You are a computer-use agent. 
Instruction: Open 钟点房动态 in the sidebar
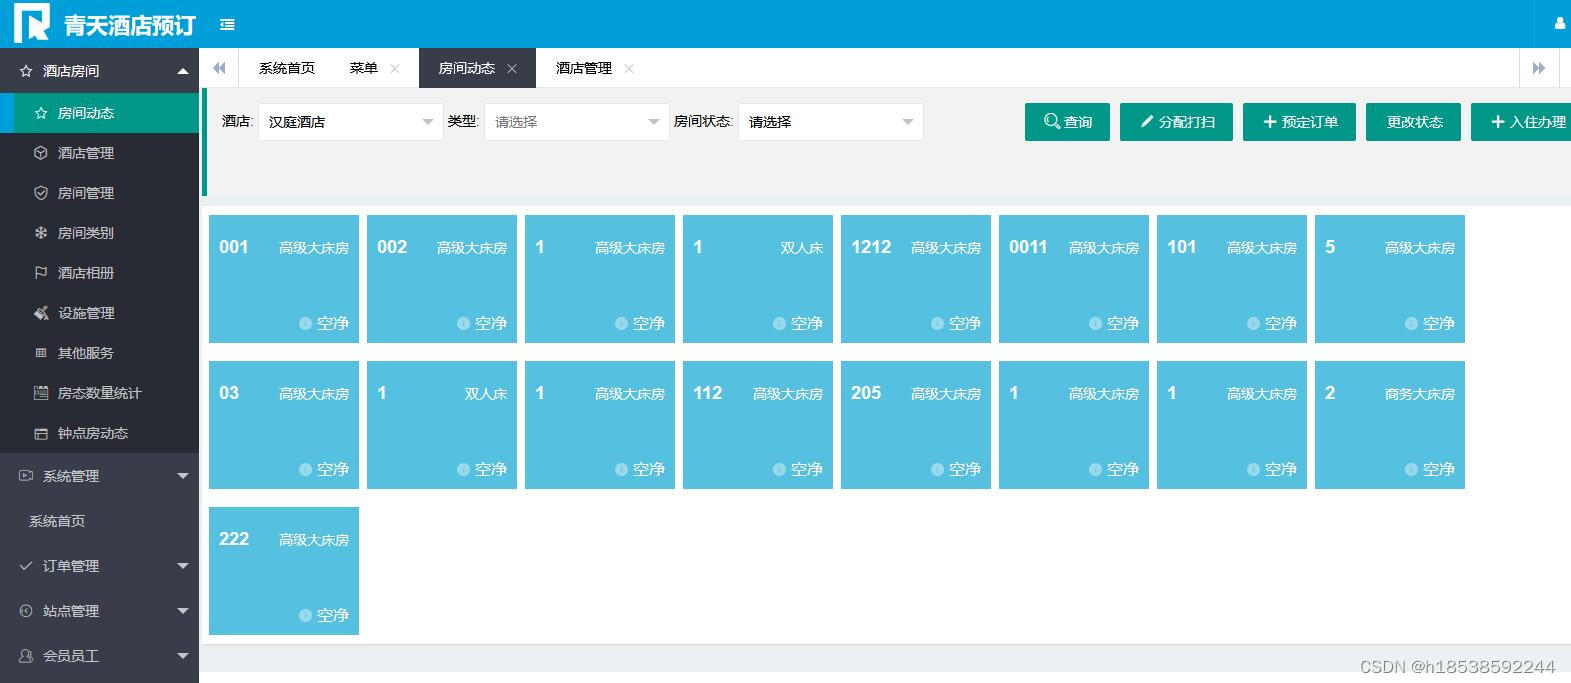[x=100, y=433]
